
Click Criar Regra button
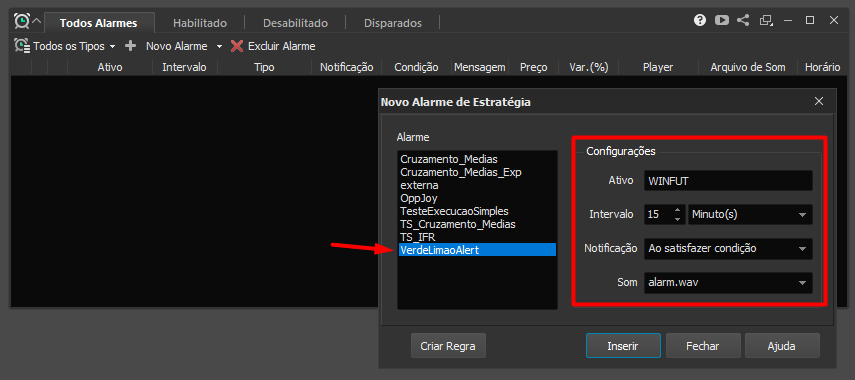448,346
